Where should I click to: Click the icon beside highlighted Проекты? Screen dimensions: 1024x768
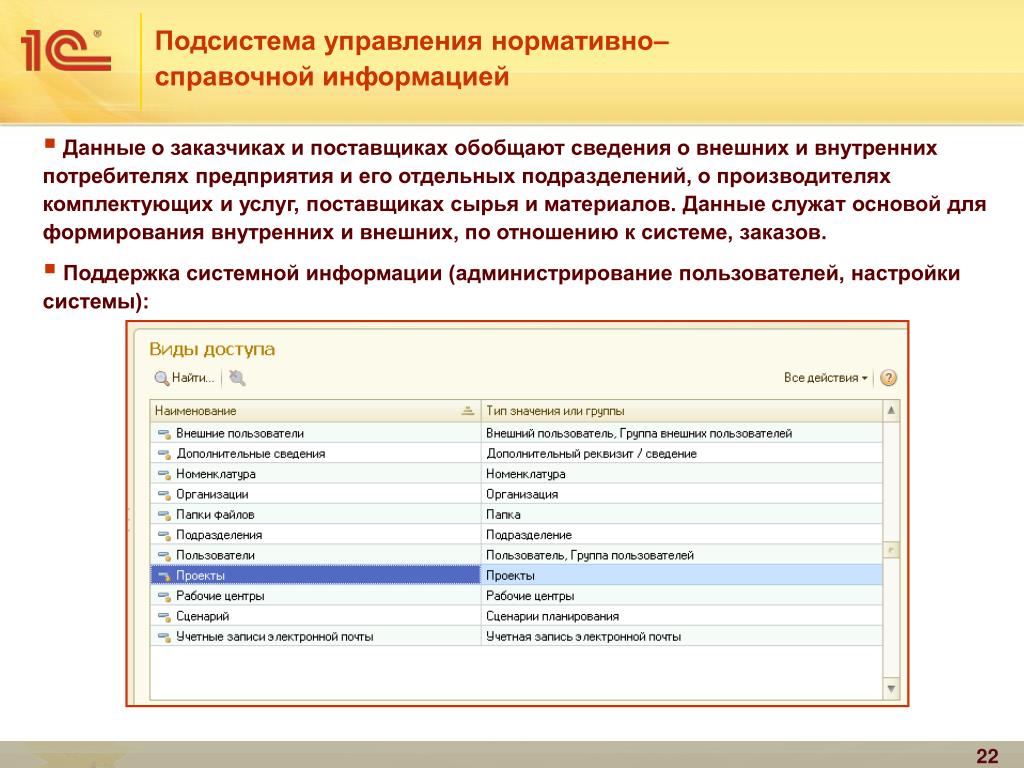point(164,576)
